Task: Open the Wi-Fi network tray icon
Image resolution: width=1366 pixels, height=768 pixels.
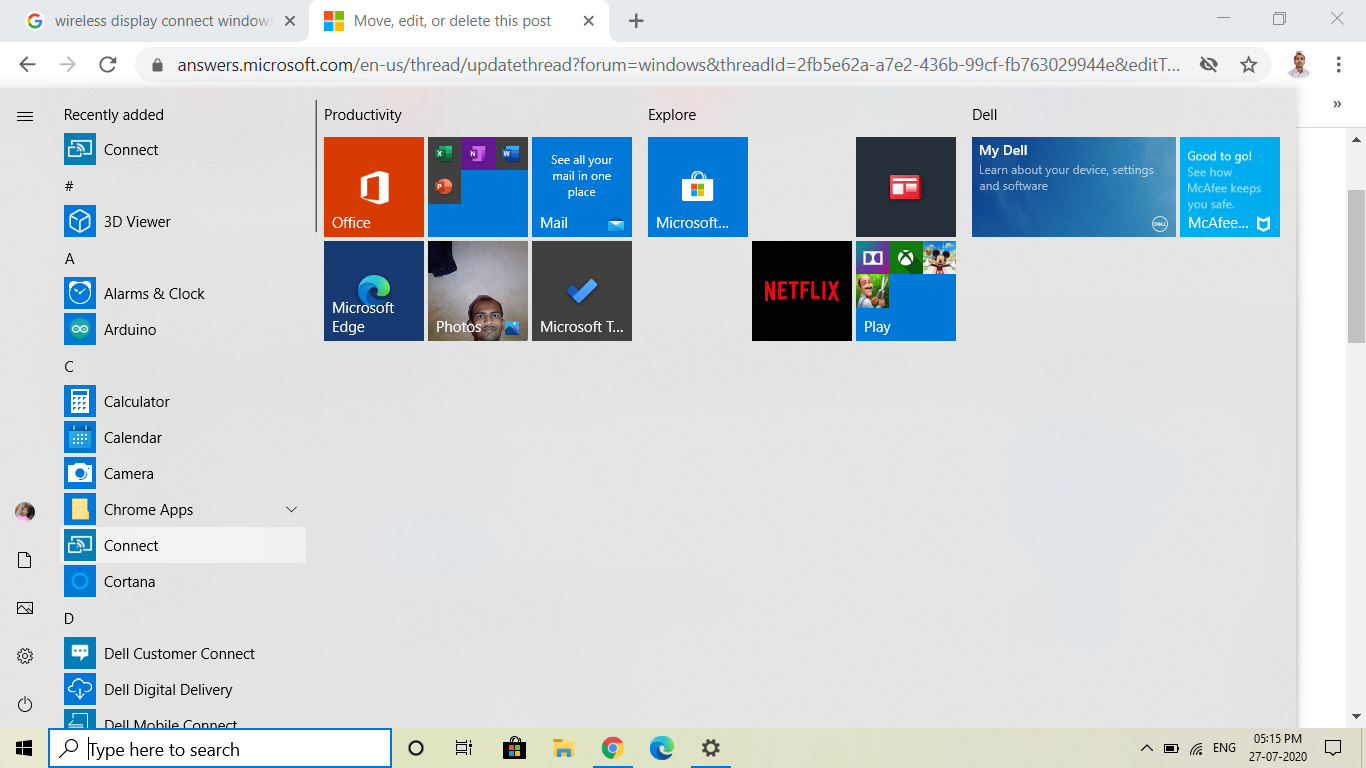Action: [1196, 748]
